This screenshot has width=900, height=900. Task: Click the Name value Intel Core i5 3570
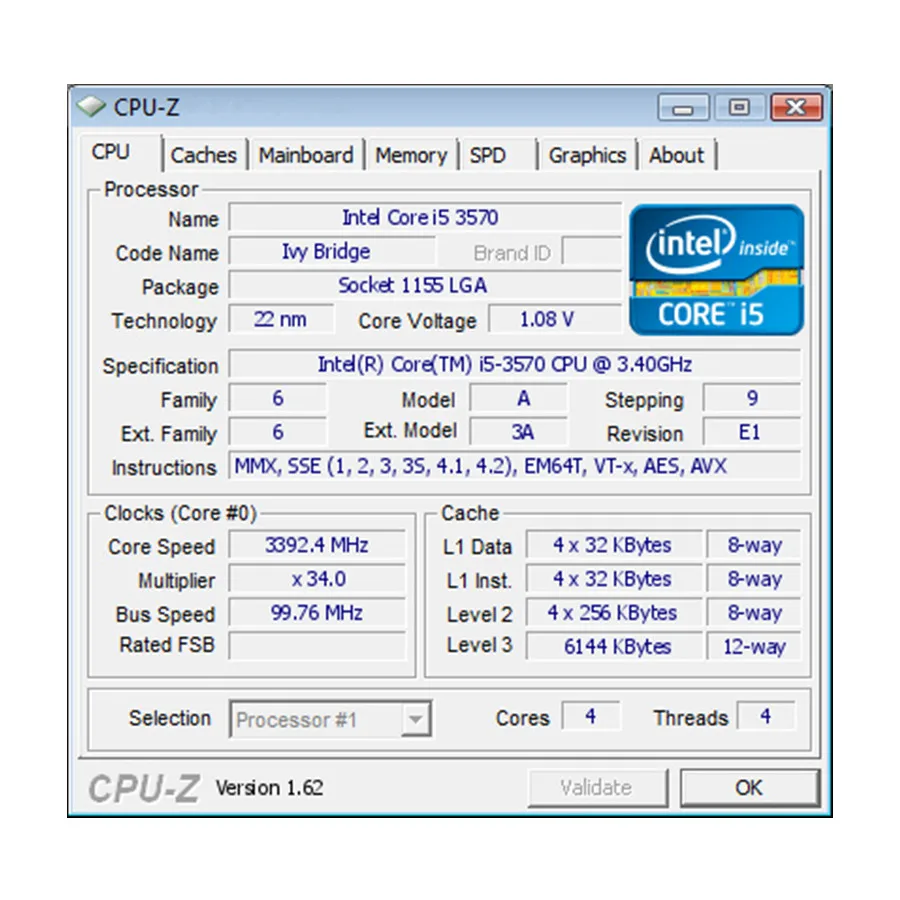tap(425, 218)
